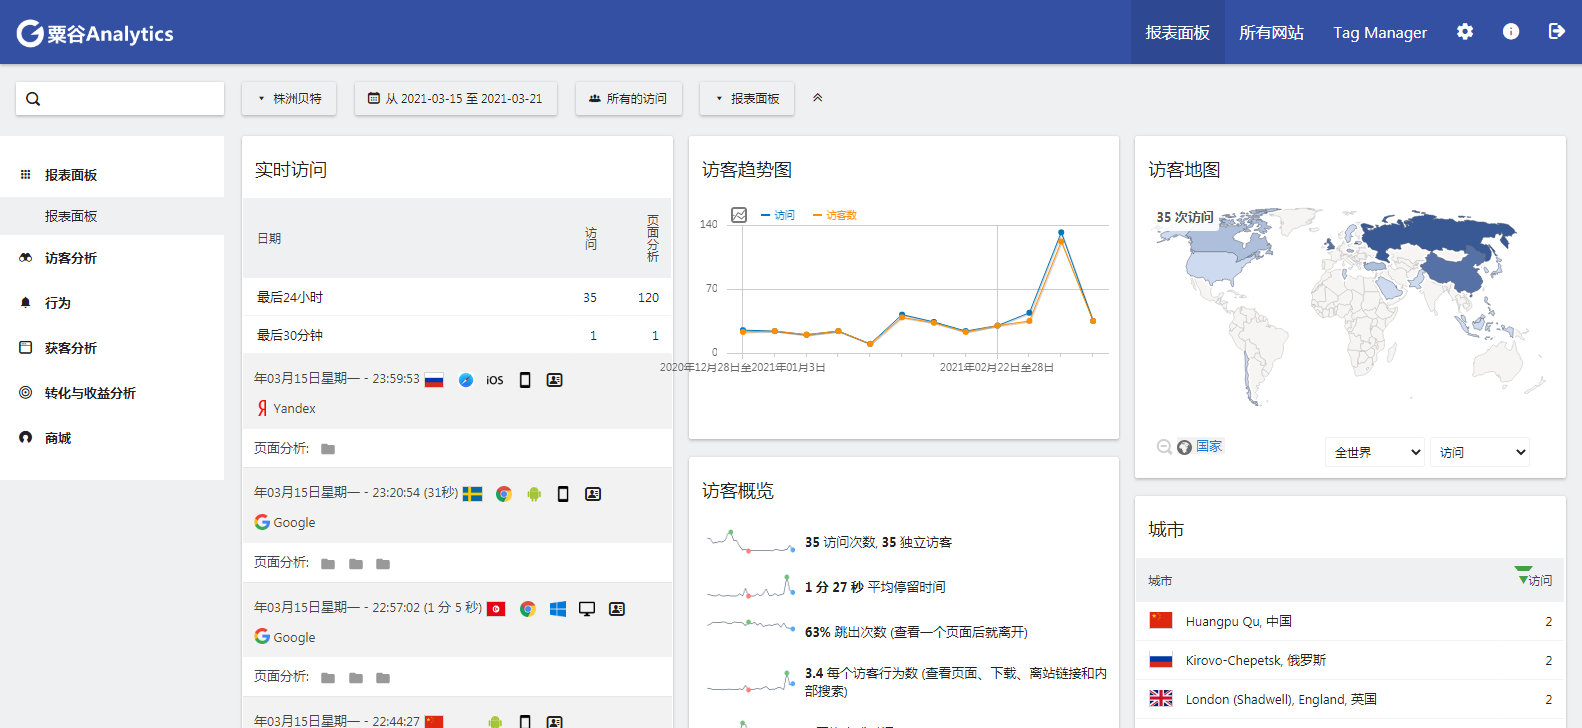
Task: Click desktop monitor icon in 22:57:02 visit
Action: [x=587, y=609]
